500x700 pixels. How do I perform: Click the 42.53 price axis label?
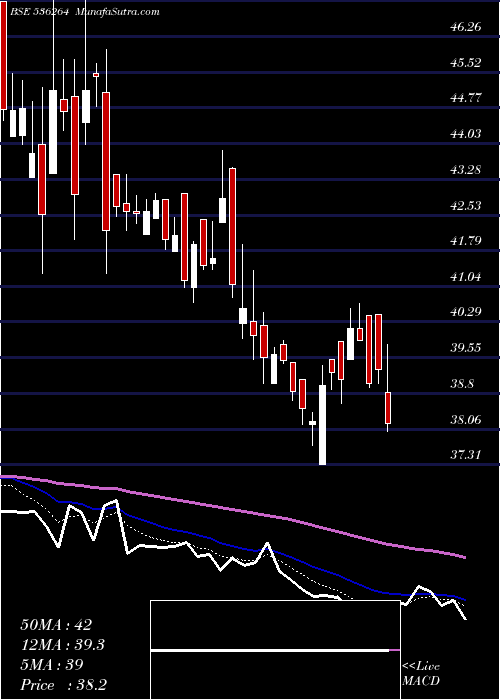pos(466,205)
